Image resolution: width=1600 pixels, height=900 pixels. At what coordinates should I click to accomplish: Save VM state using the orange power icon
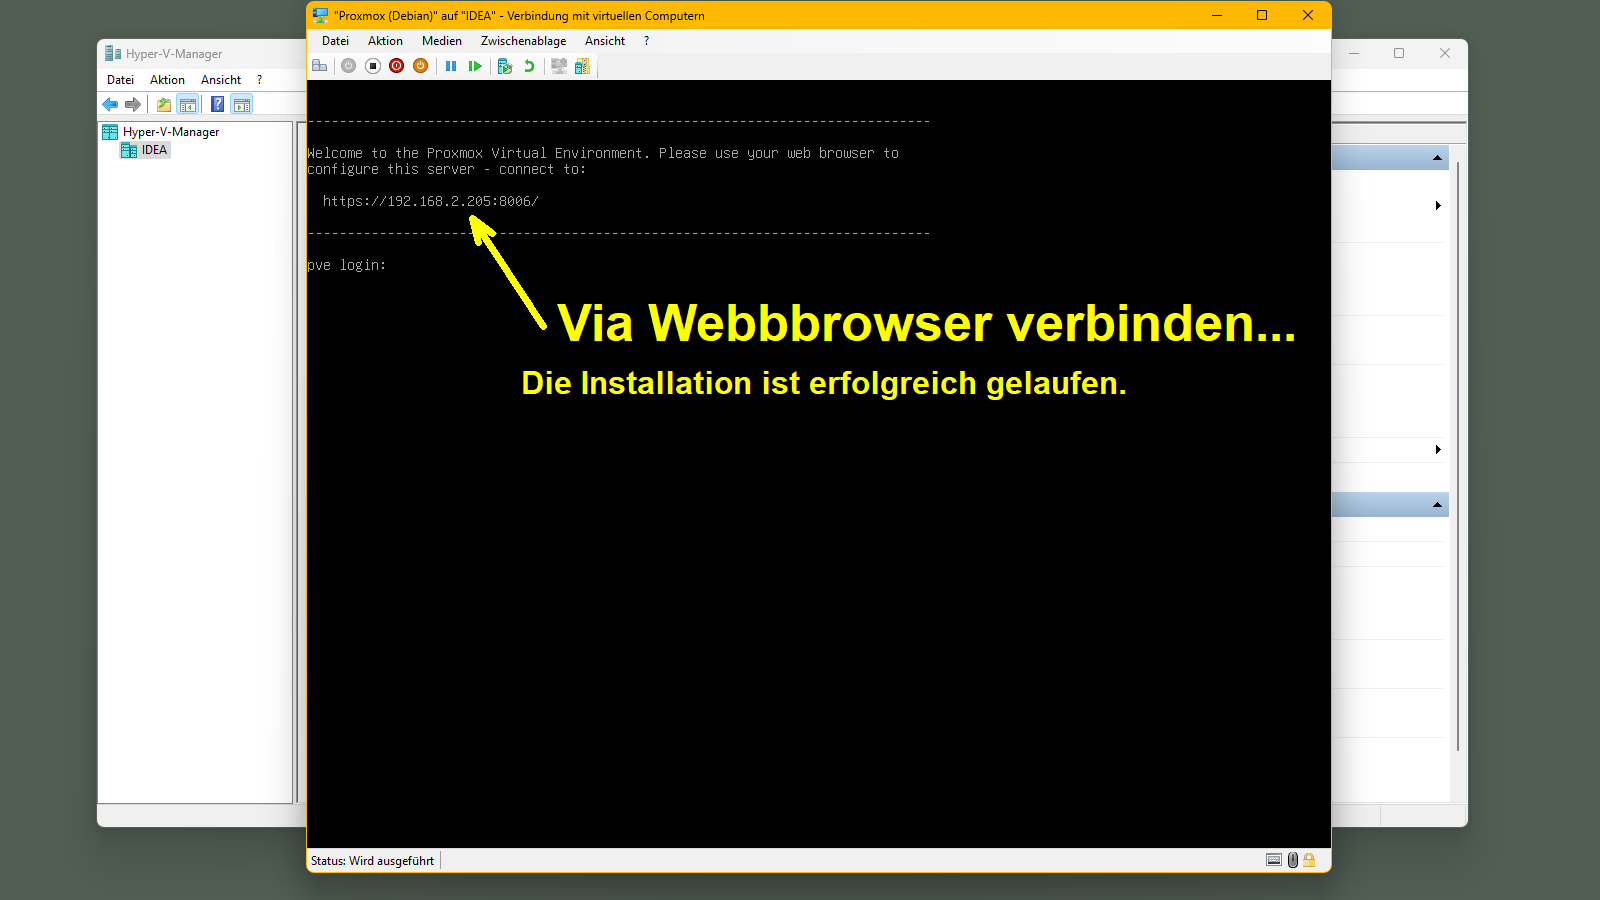[x=421, y=66]
